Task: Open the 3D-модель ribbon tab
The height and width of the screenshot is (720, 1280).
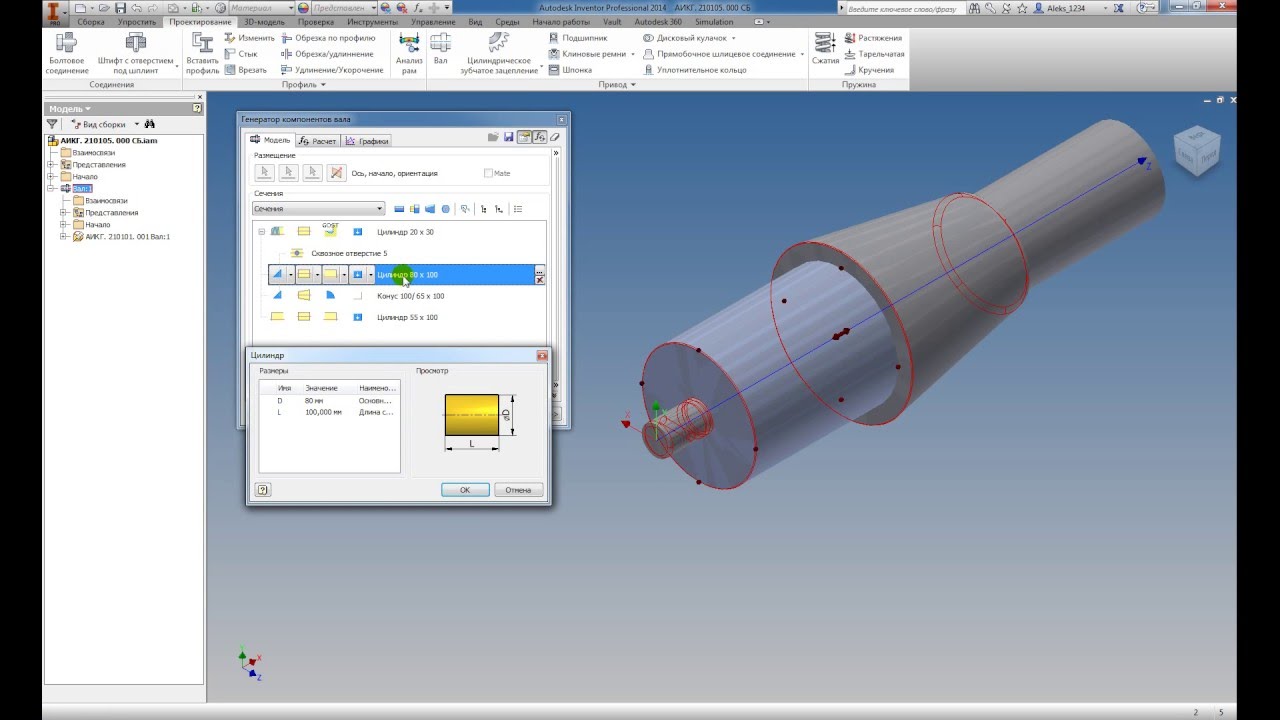Action: click(265, 22)
